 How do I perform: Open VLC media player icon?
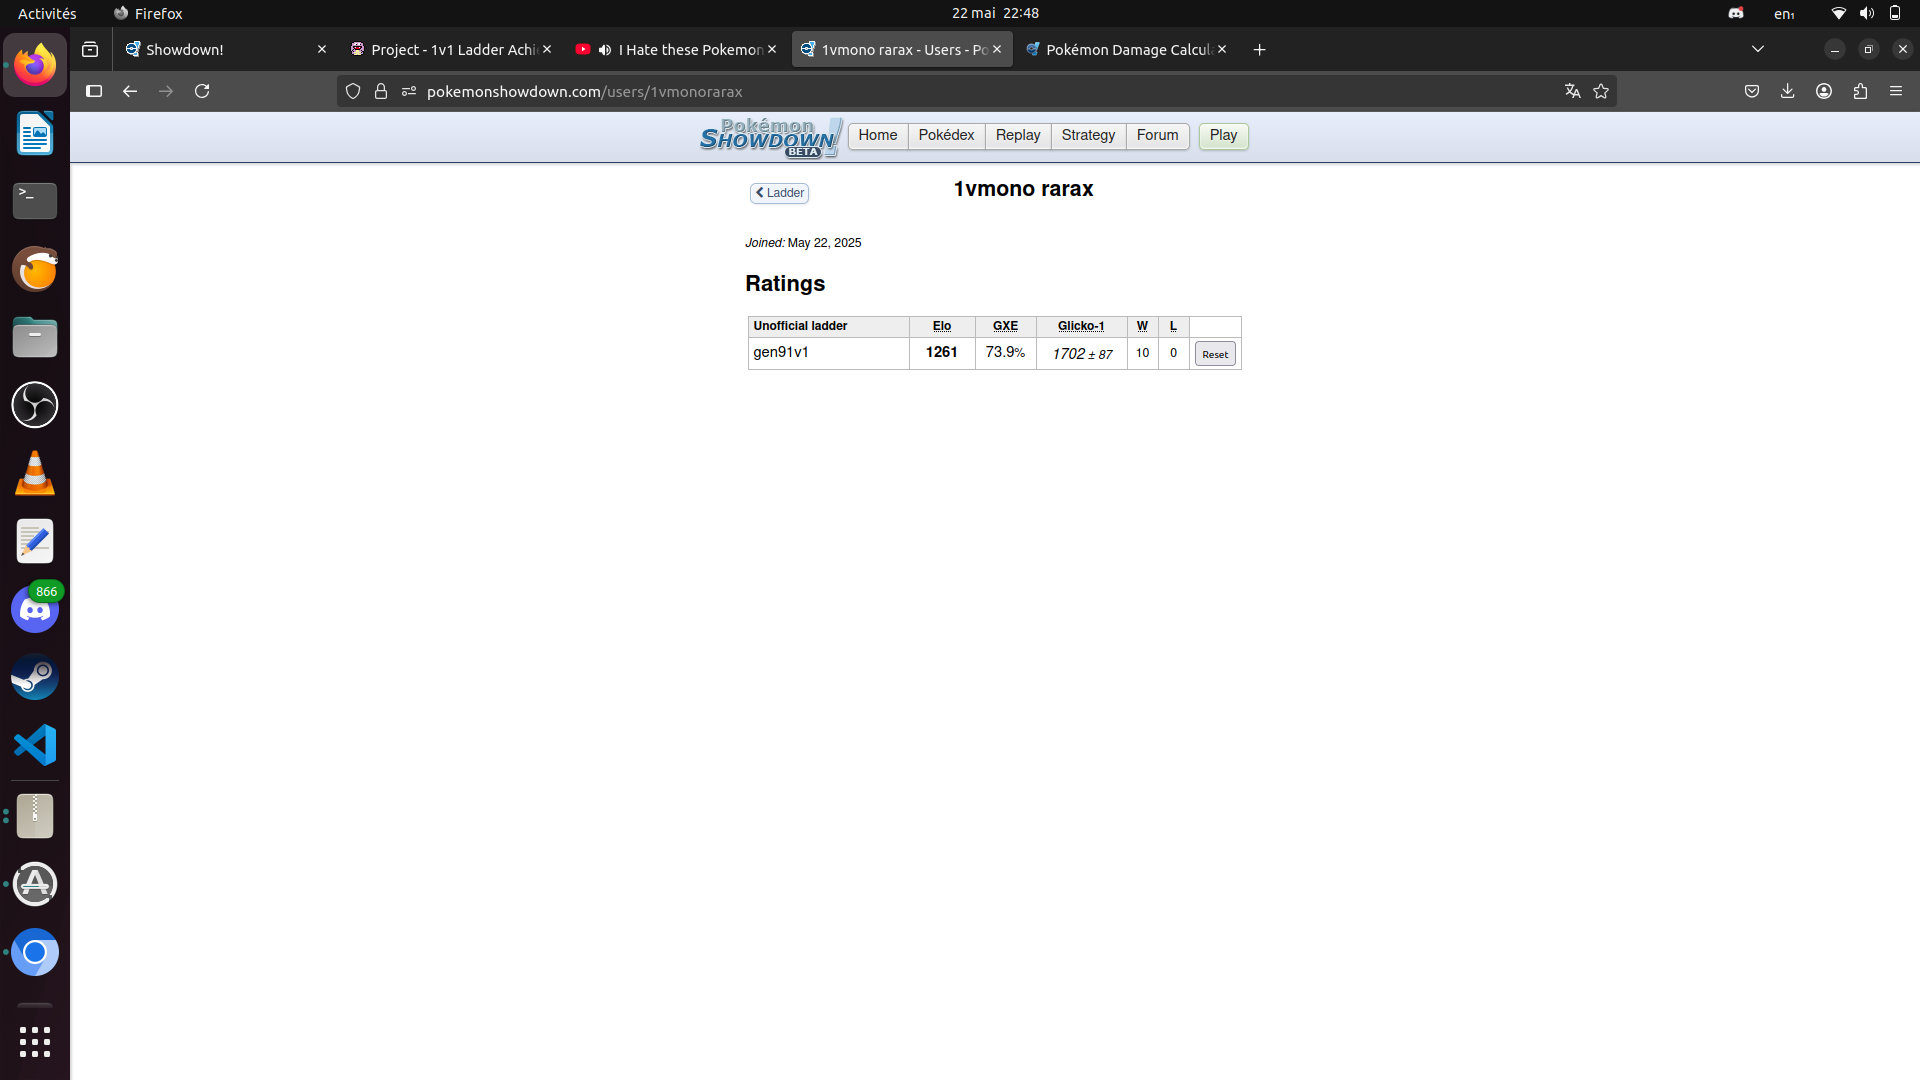[35, 473]
